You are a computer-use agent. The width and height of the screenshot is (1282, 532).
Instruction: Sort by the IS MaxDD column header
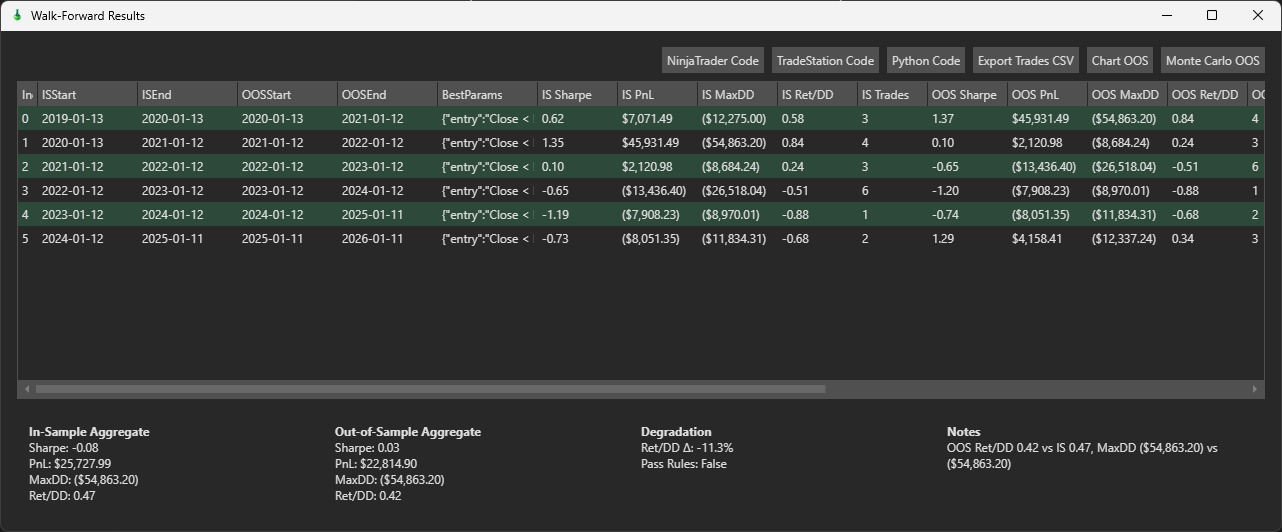[x=737, y=94]
